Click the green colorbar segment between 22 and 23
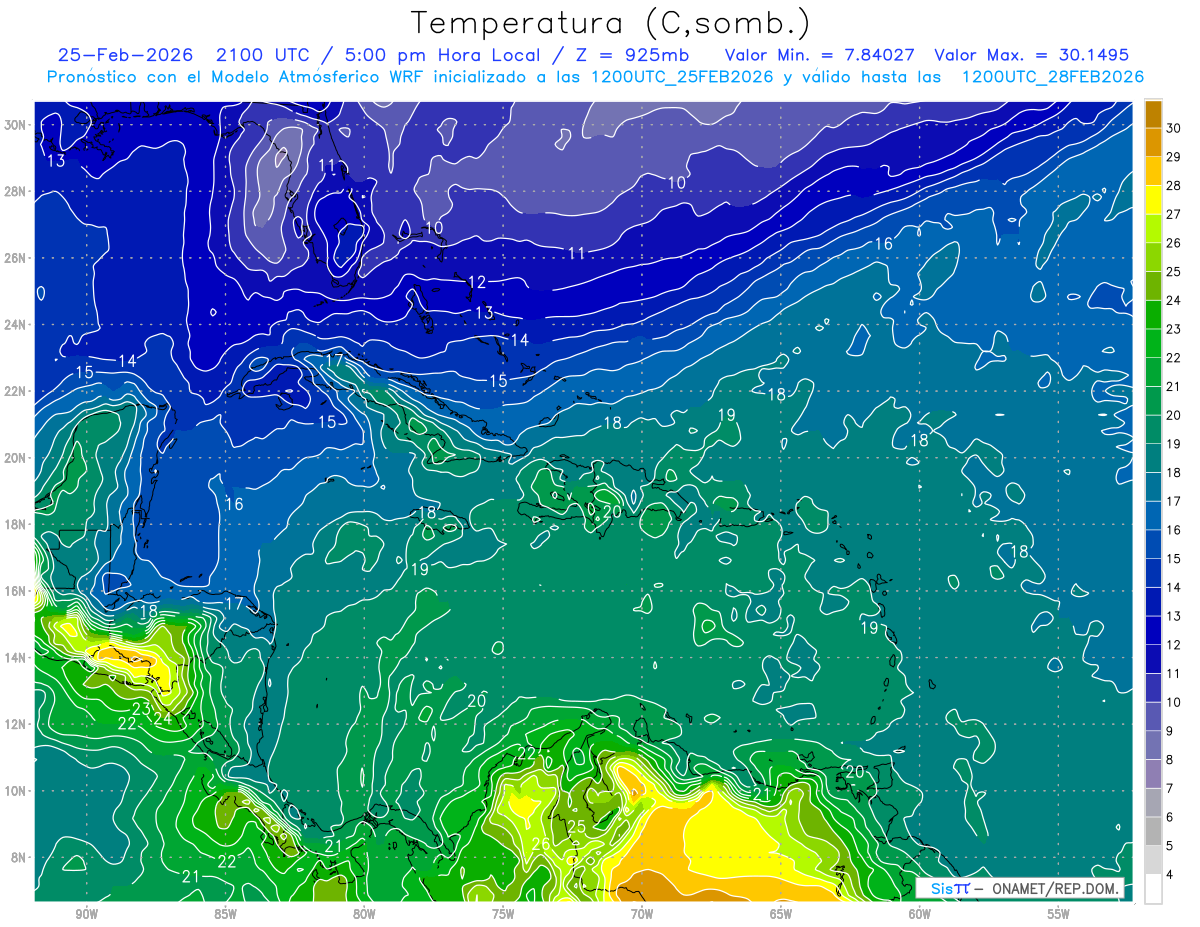Image resolution: width=1200 pixels, height=927 pixels. [x=1153, y=343]
